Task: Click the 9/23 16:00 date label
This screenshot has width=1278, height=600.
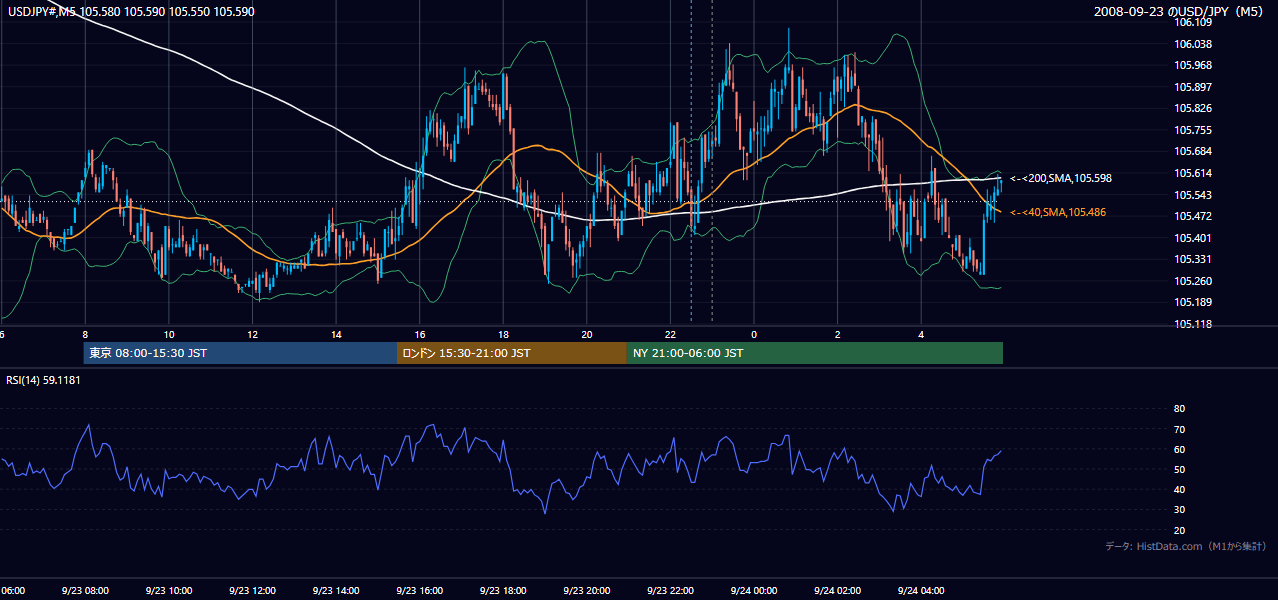Action: pos(420,590)
